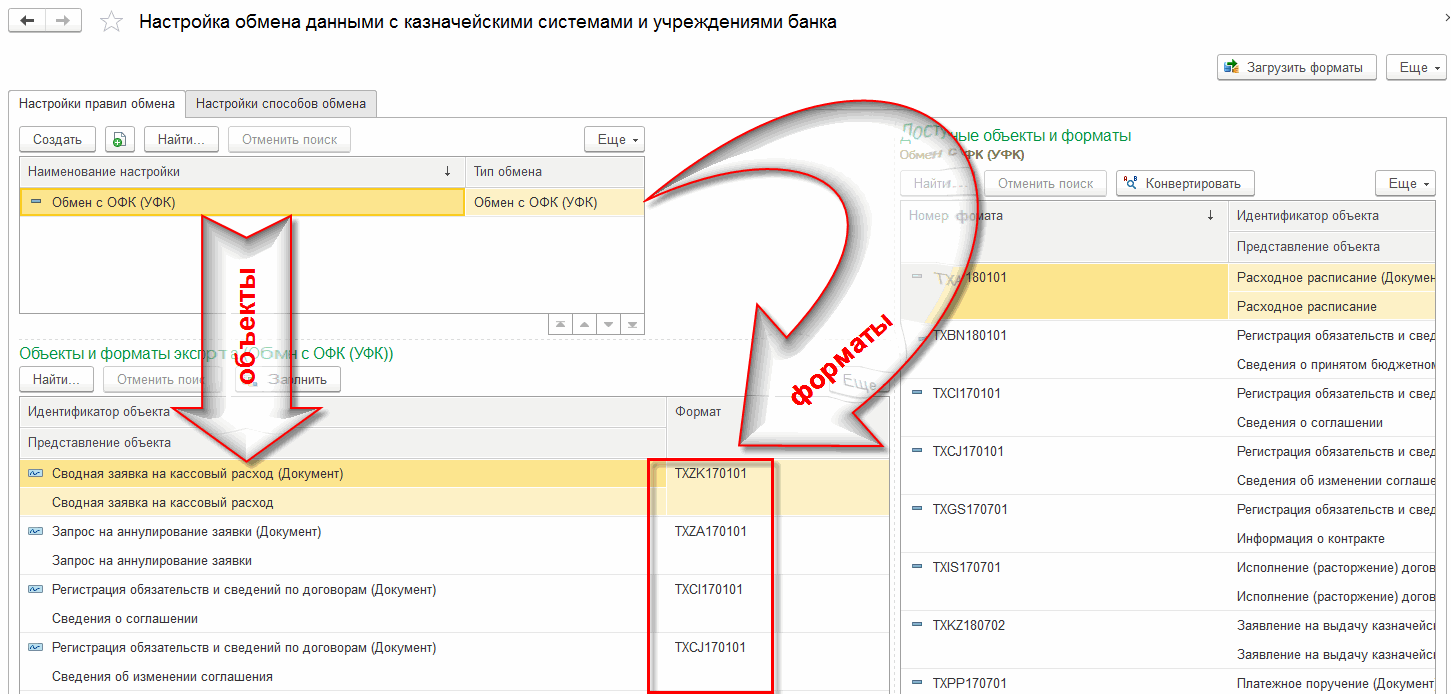Viewport: 1451px width, 694px height.
Task: Select TXIS170701 format row
Action: (x=967, y=568)
